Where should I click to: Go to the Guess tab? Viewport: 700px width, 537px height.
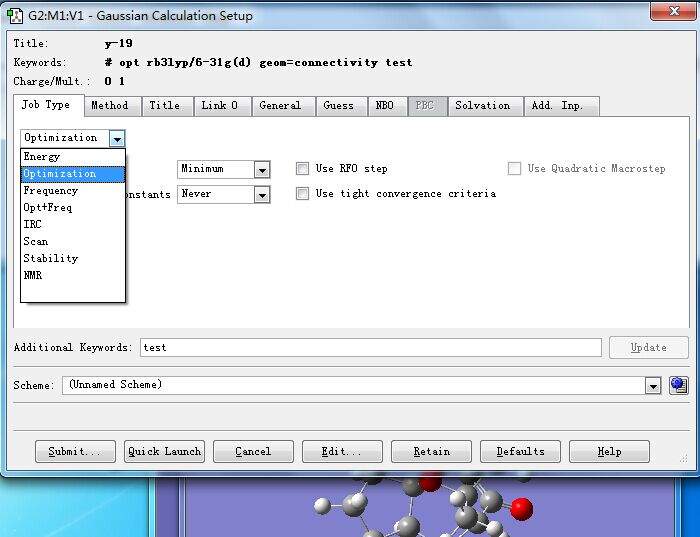[342, 106]
